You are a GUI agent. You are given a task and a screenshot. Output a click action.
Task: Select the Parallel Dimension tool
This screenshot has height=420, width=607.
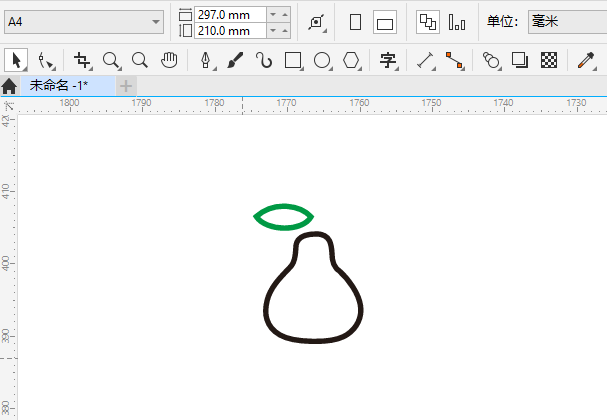425,61
